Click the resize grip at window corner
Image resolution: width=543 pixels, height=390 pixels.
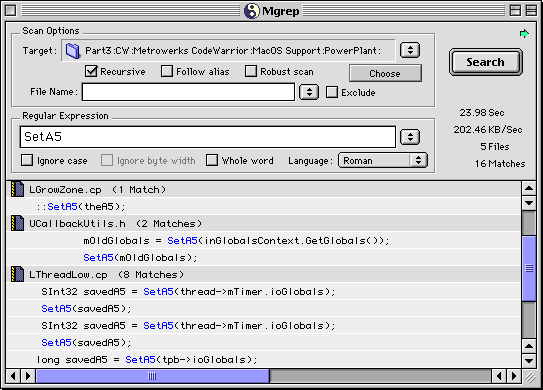[530, 376]
